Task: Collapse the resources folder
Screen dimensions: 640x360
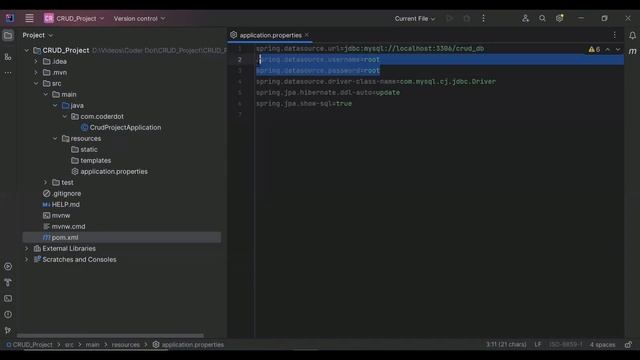Action: tap(55, 138)
